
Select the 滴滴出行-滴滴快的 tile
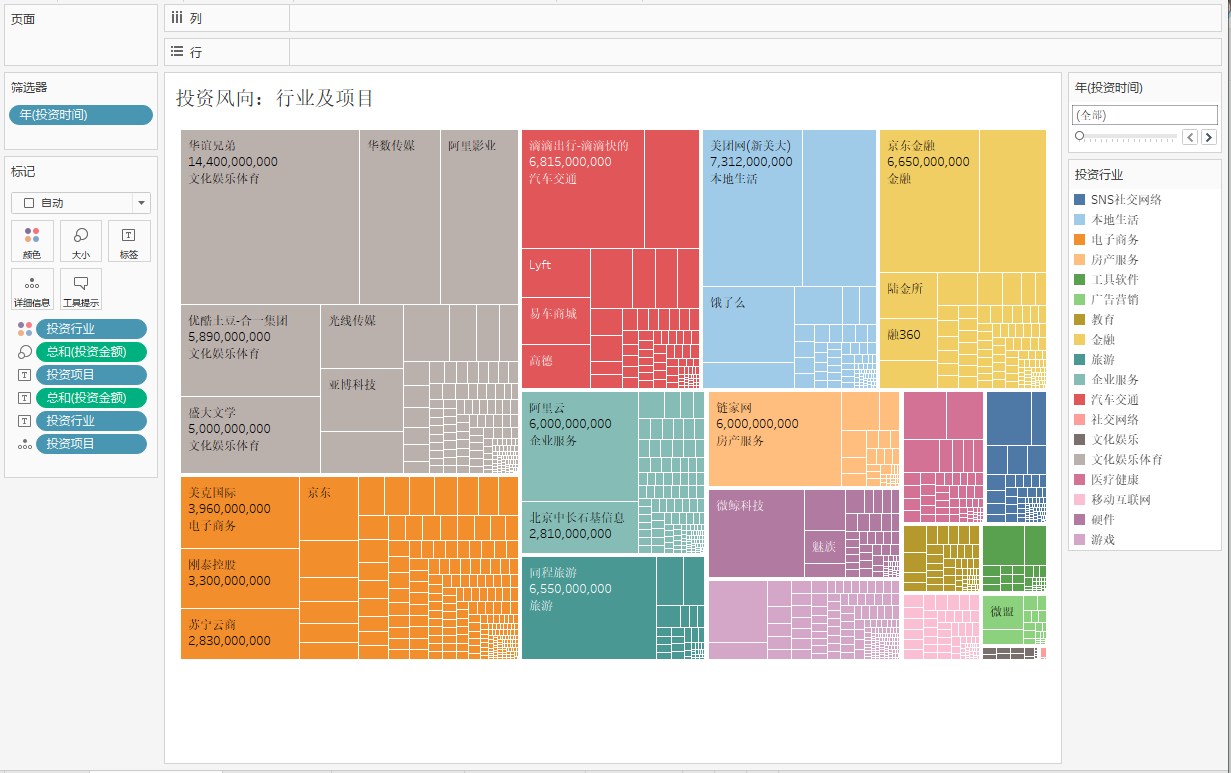pyautogui.click(x=583, y=189)
